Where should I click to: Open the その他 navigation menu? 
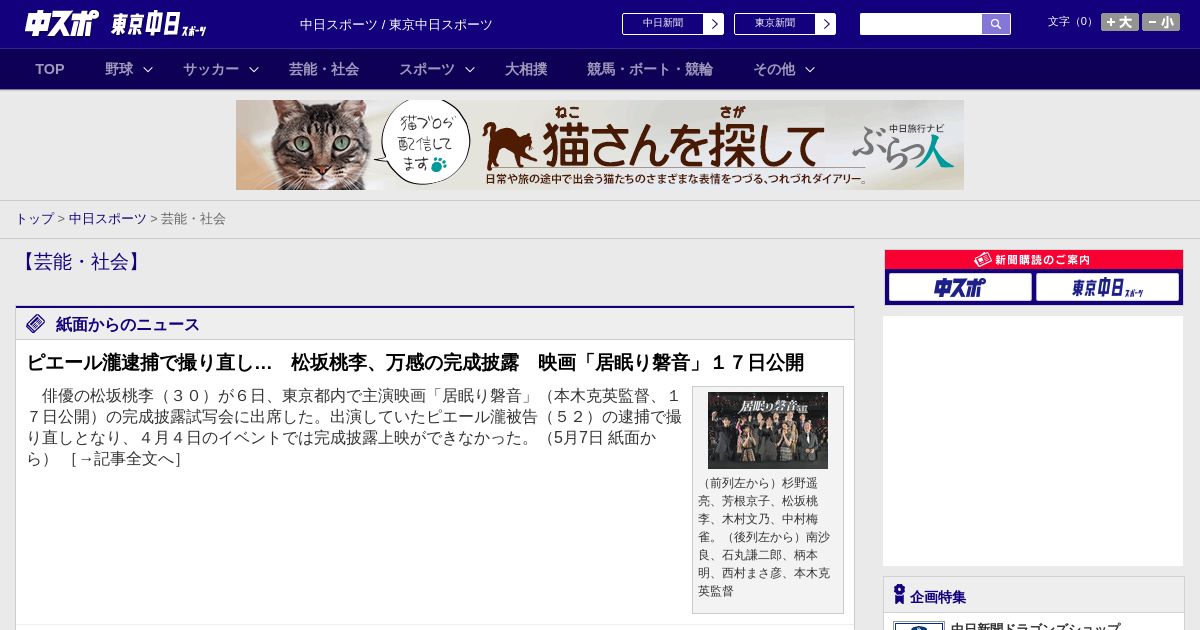(774, 69)
